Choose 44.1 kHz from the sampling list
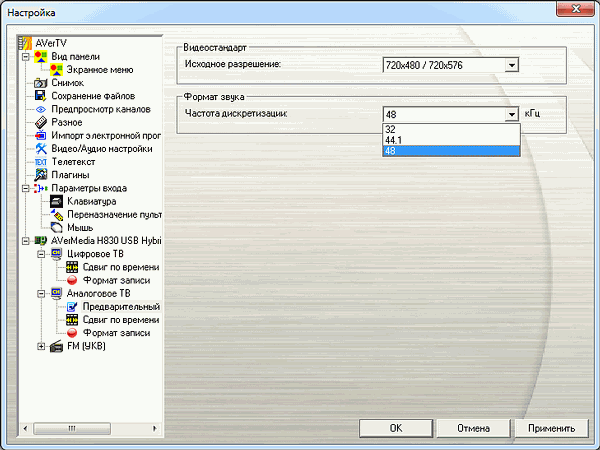The image size is (600, 450). pos(450,140)
